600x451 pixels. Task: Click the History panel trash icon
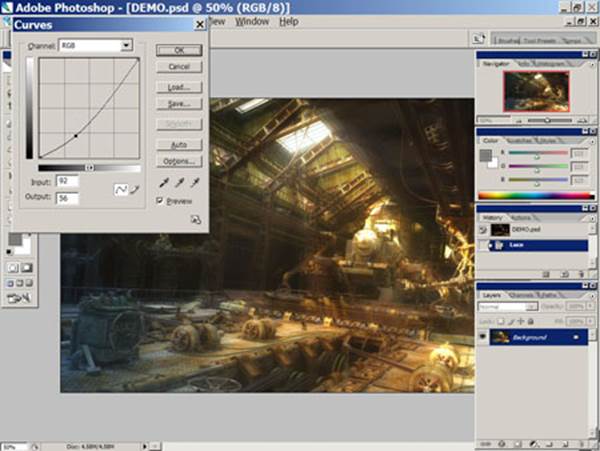tap(581, 274)
